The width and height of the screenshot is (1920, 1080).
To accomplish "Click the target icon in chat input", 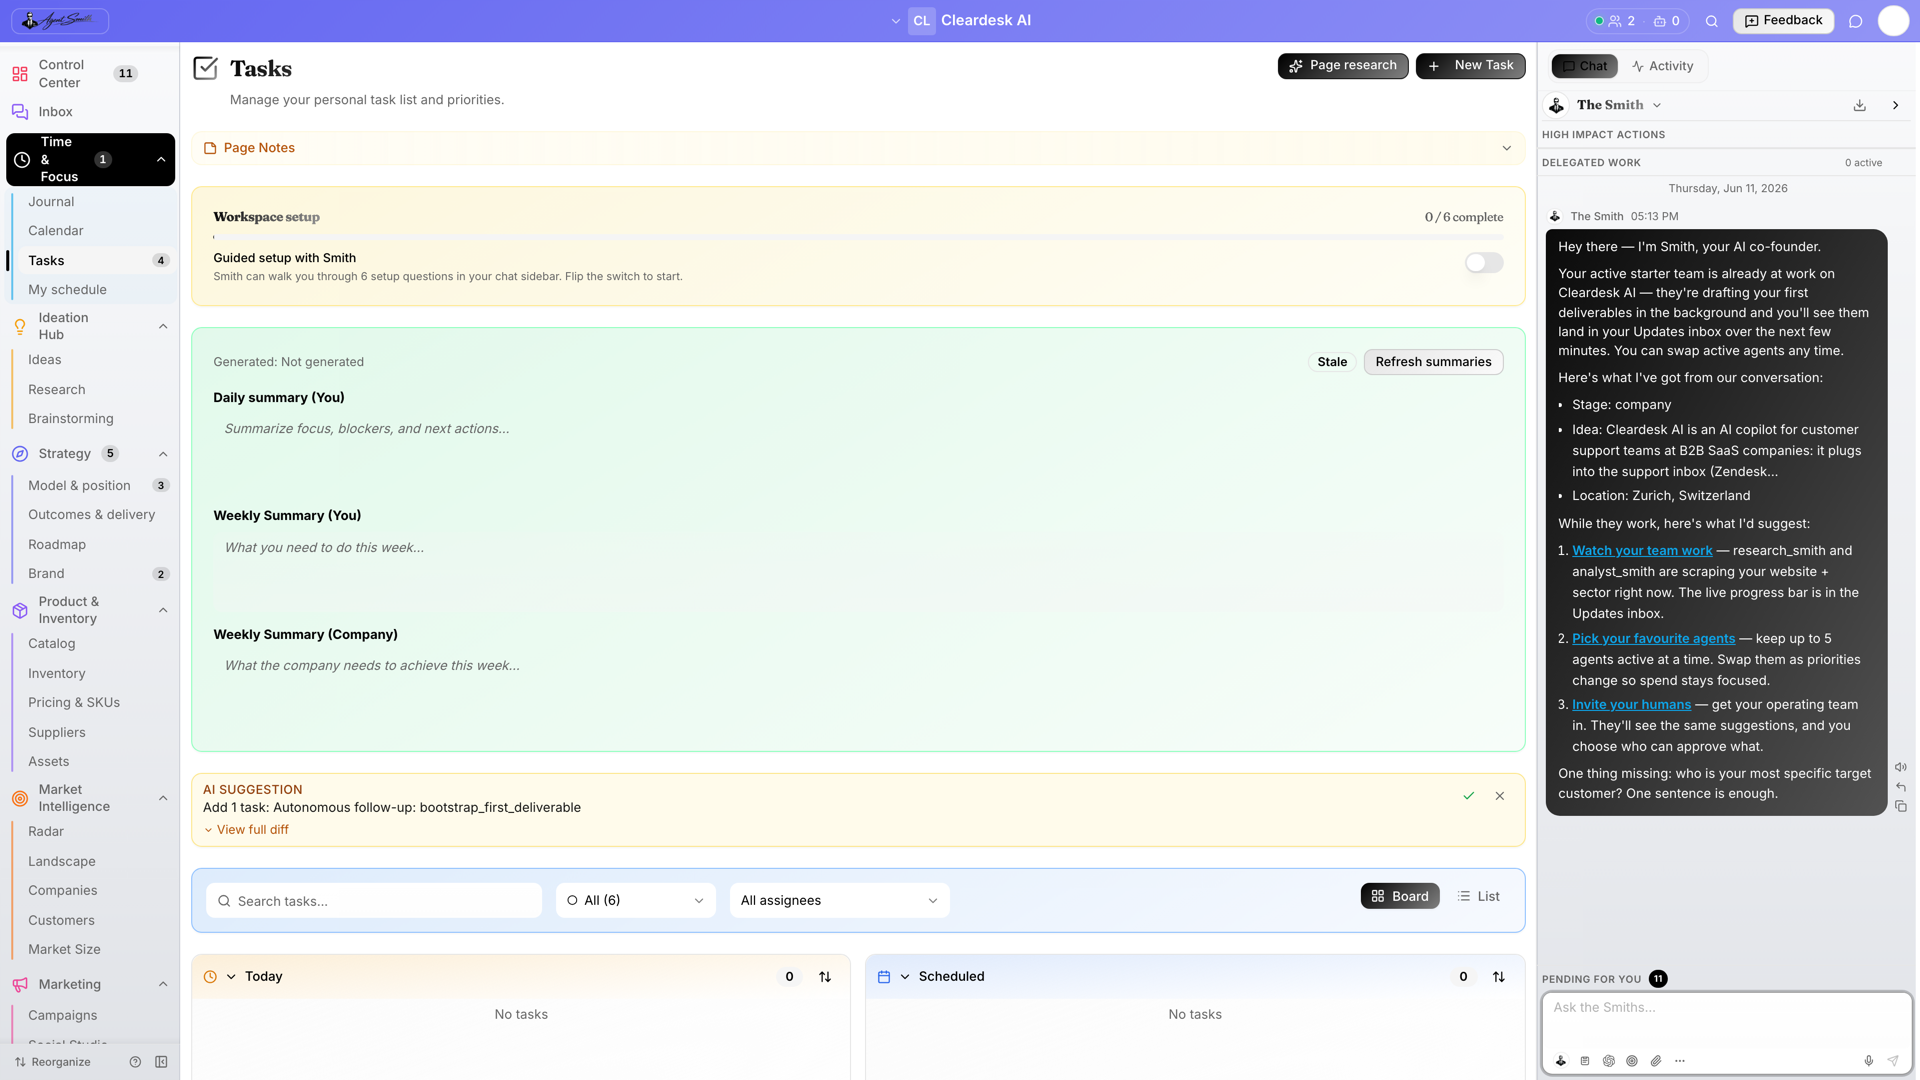I will [x=1632, y=1061].
